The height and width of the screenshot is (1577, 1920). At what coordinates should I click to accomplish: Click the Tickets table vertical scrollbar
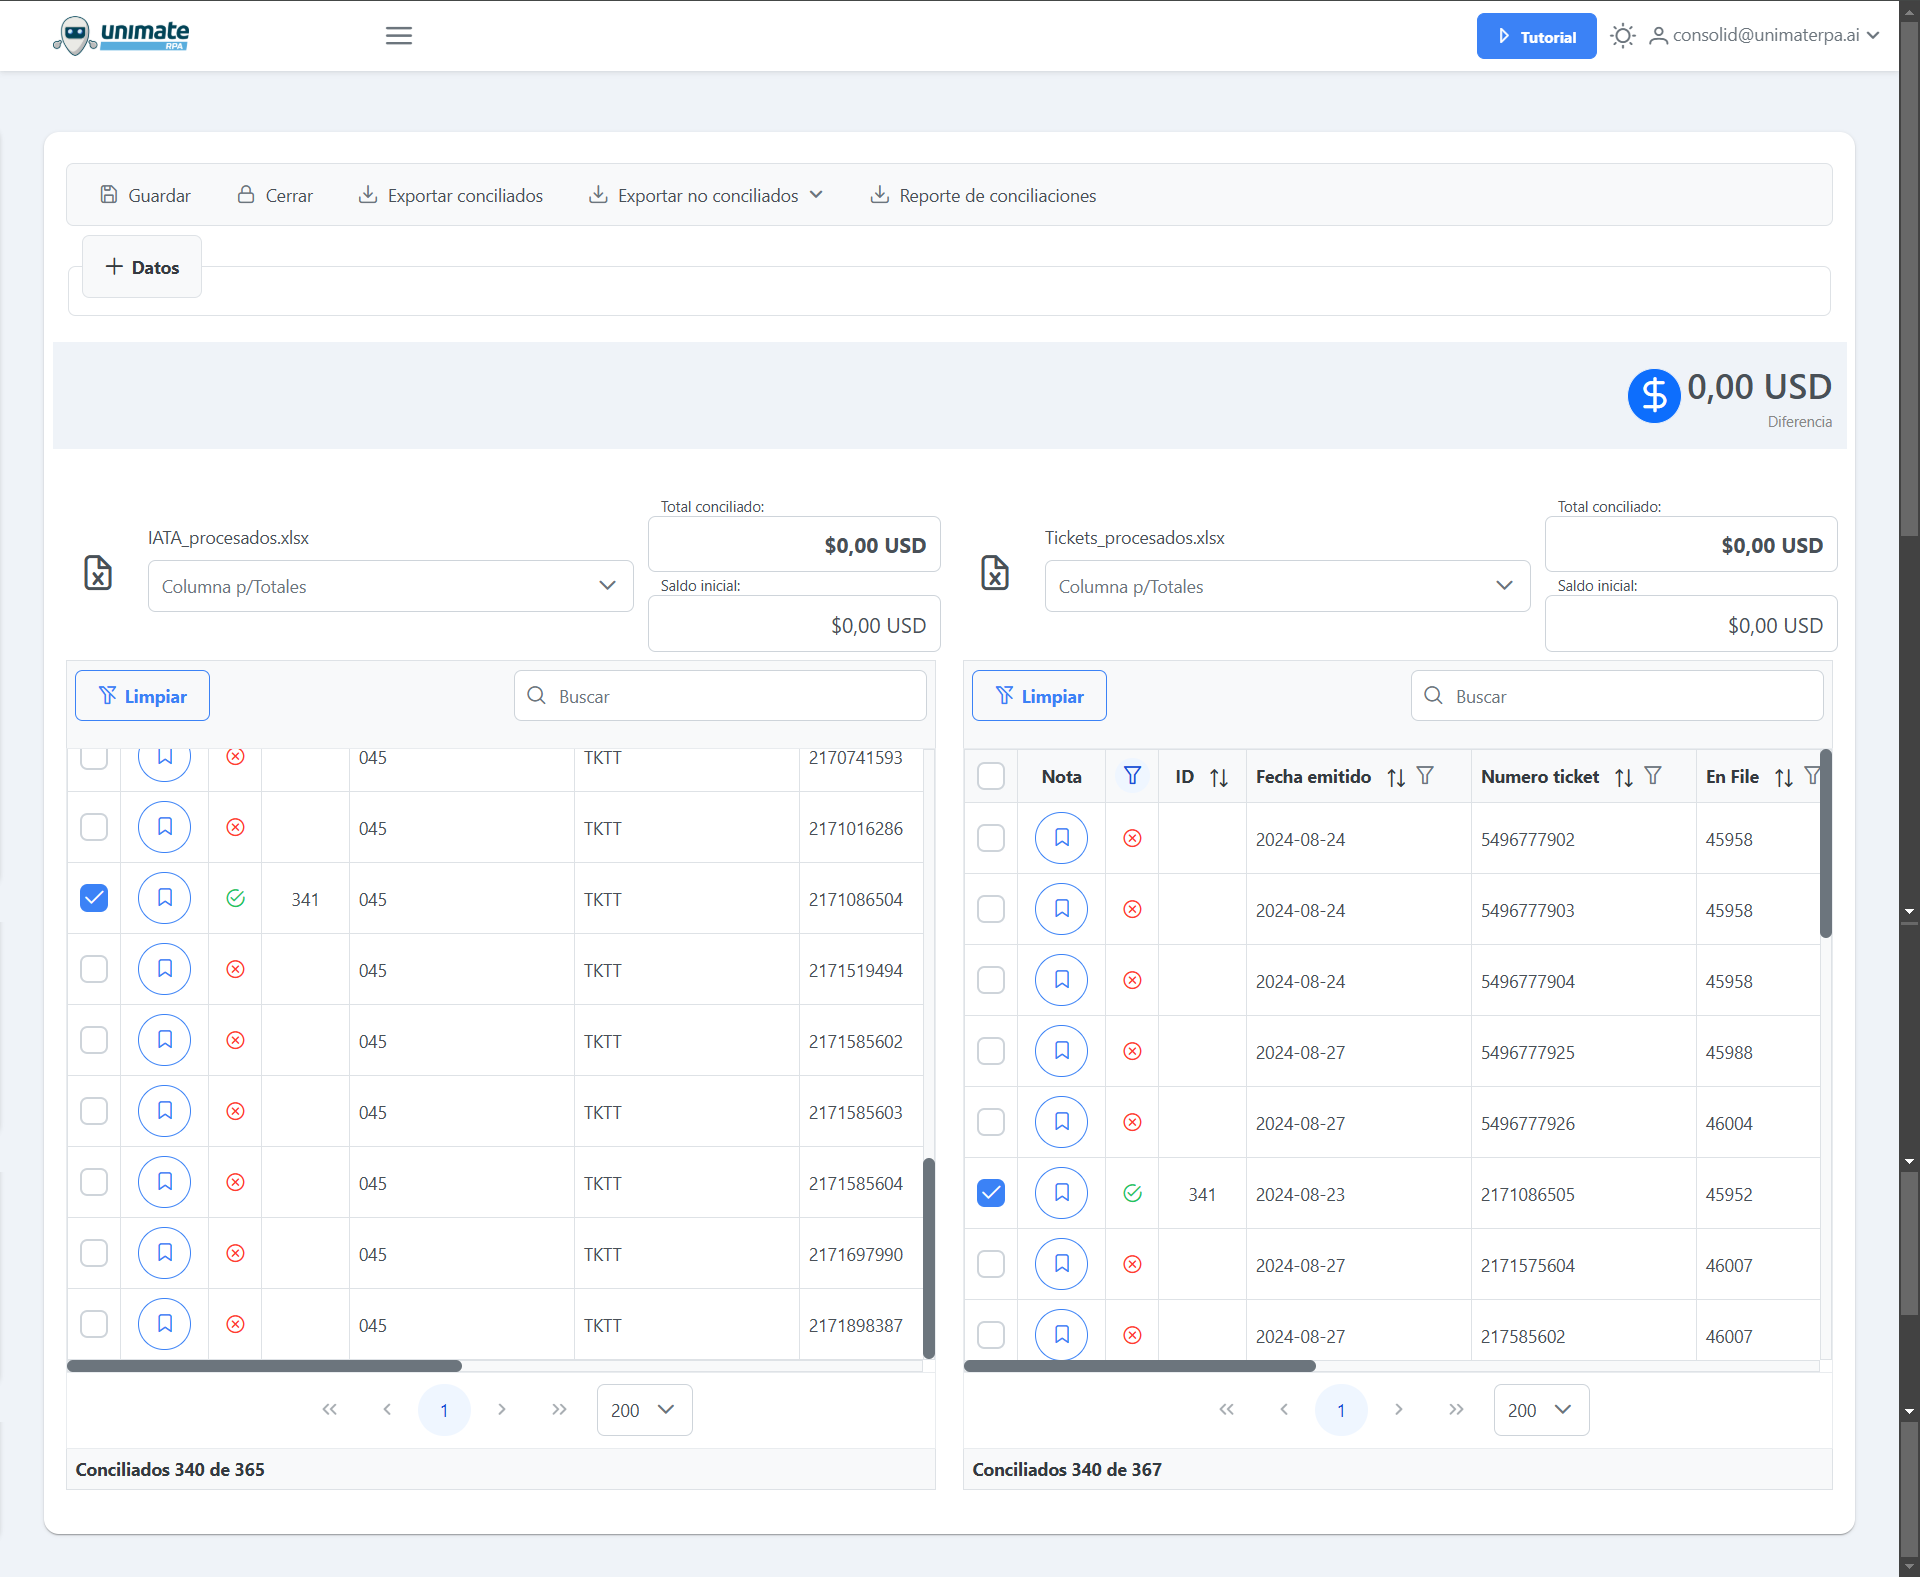[1826, 843]
